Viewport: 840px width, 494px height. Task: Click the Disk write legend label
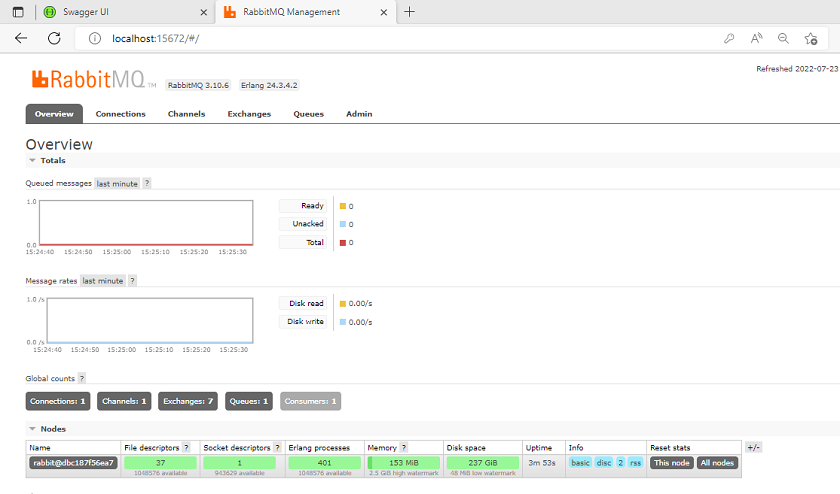tap(303, 321)
